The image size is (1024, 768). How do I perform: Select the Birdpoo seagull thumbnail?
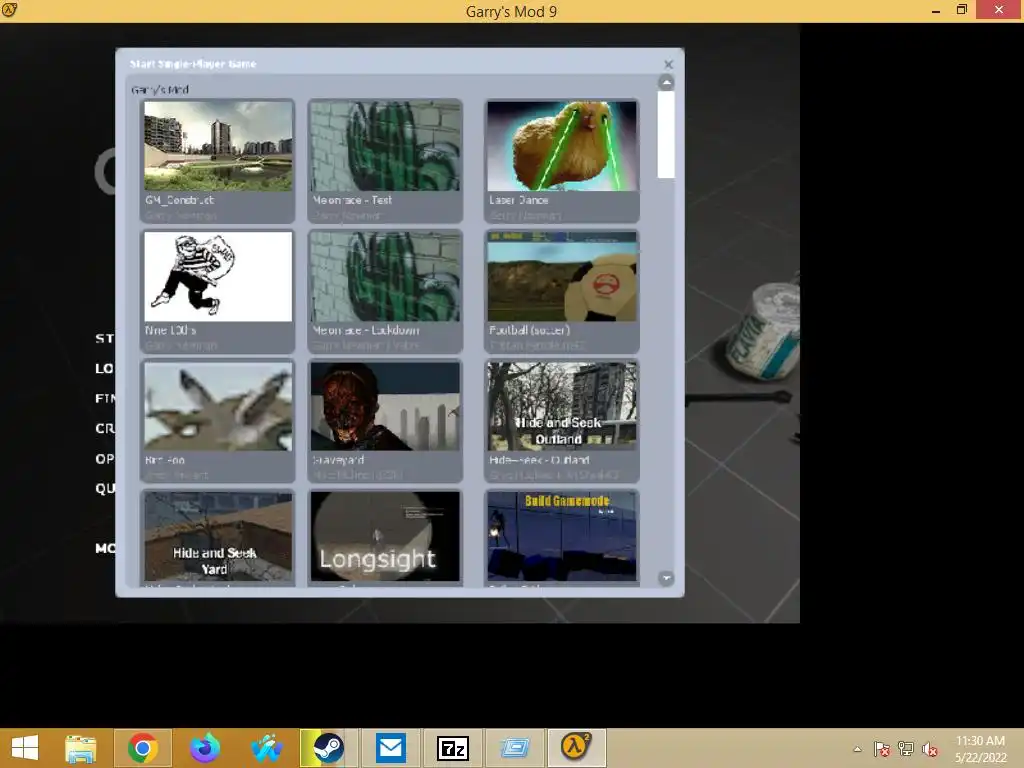(x=218, y=406)
